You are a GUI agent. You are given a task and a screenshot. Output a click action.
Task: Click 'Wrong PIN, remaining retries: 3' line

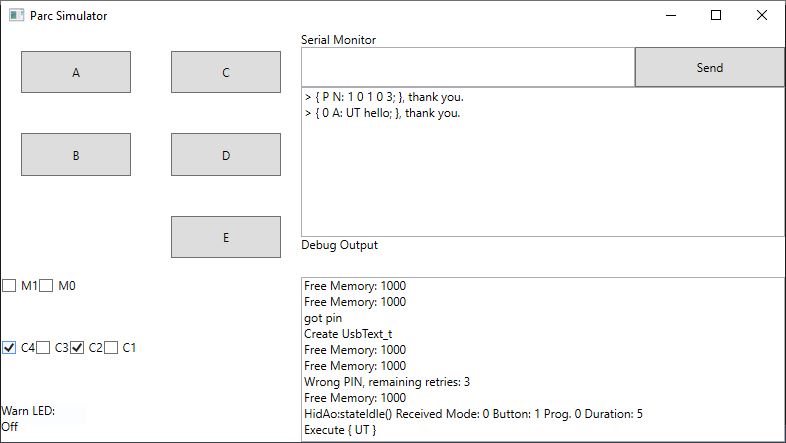pyautogui.click(x=387, y=382)
